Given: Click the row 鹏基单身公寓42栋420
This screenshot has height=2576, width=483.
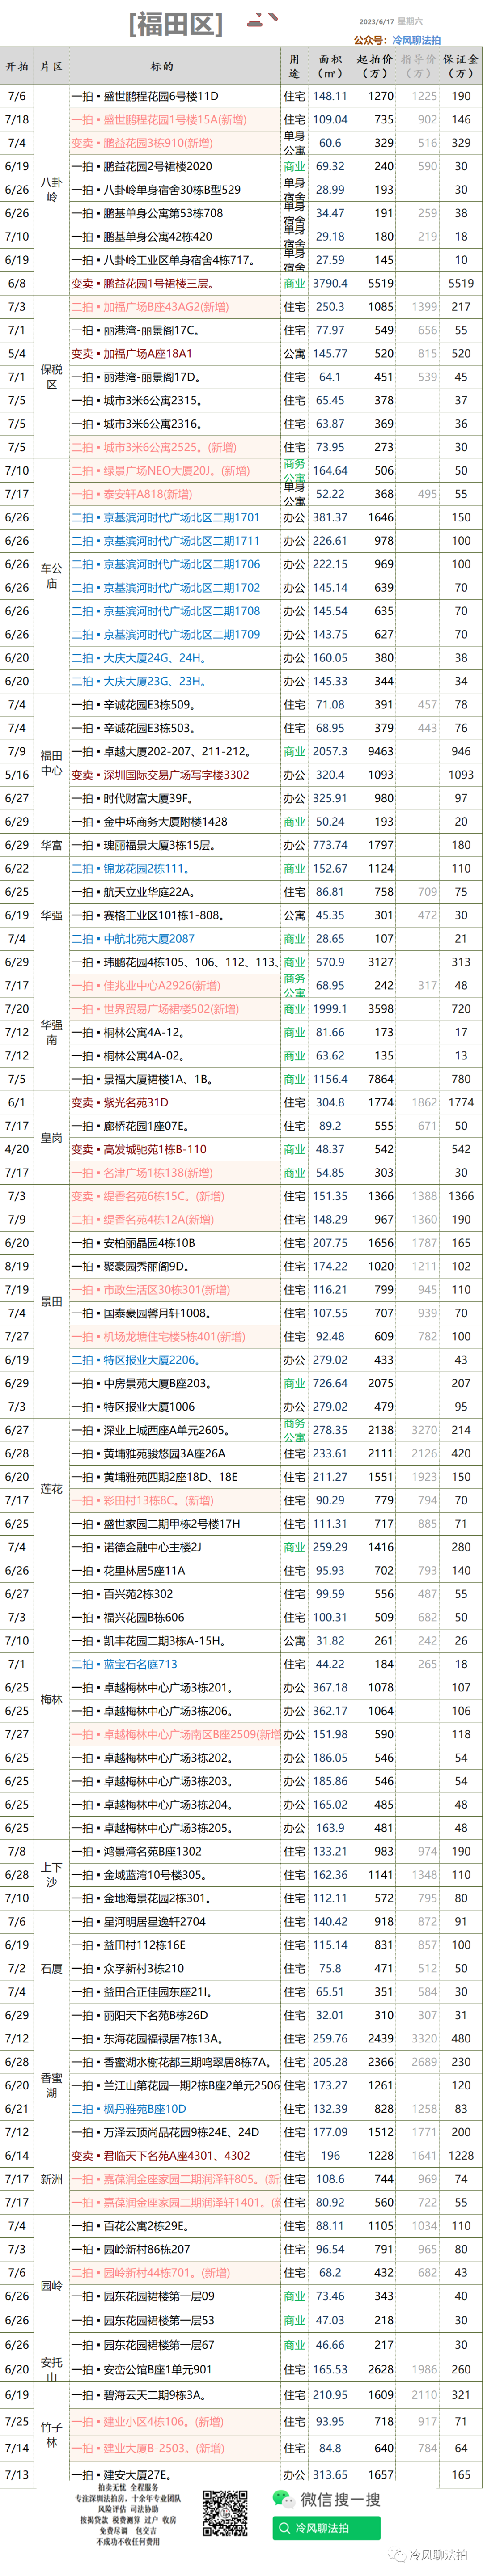Looking at the screenshot, I should (x=241, y=237).
